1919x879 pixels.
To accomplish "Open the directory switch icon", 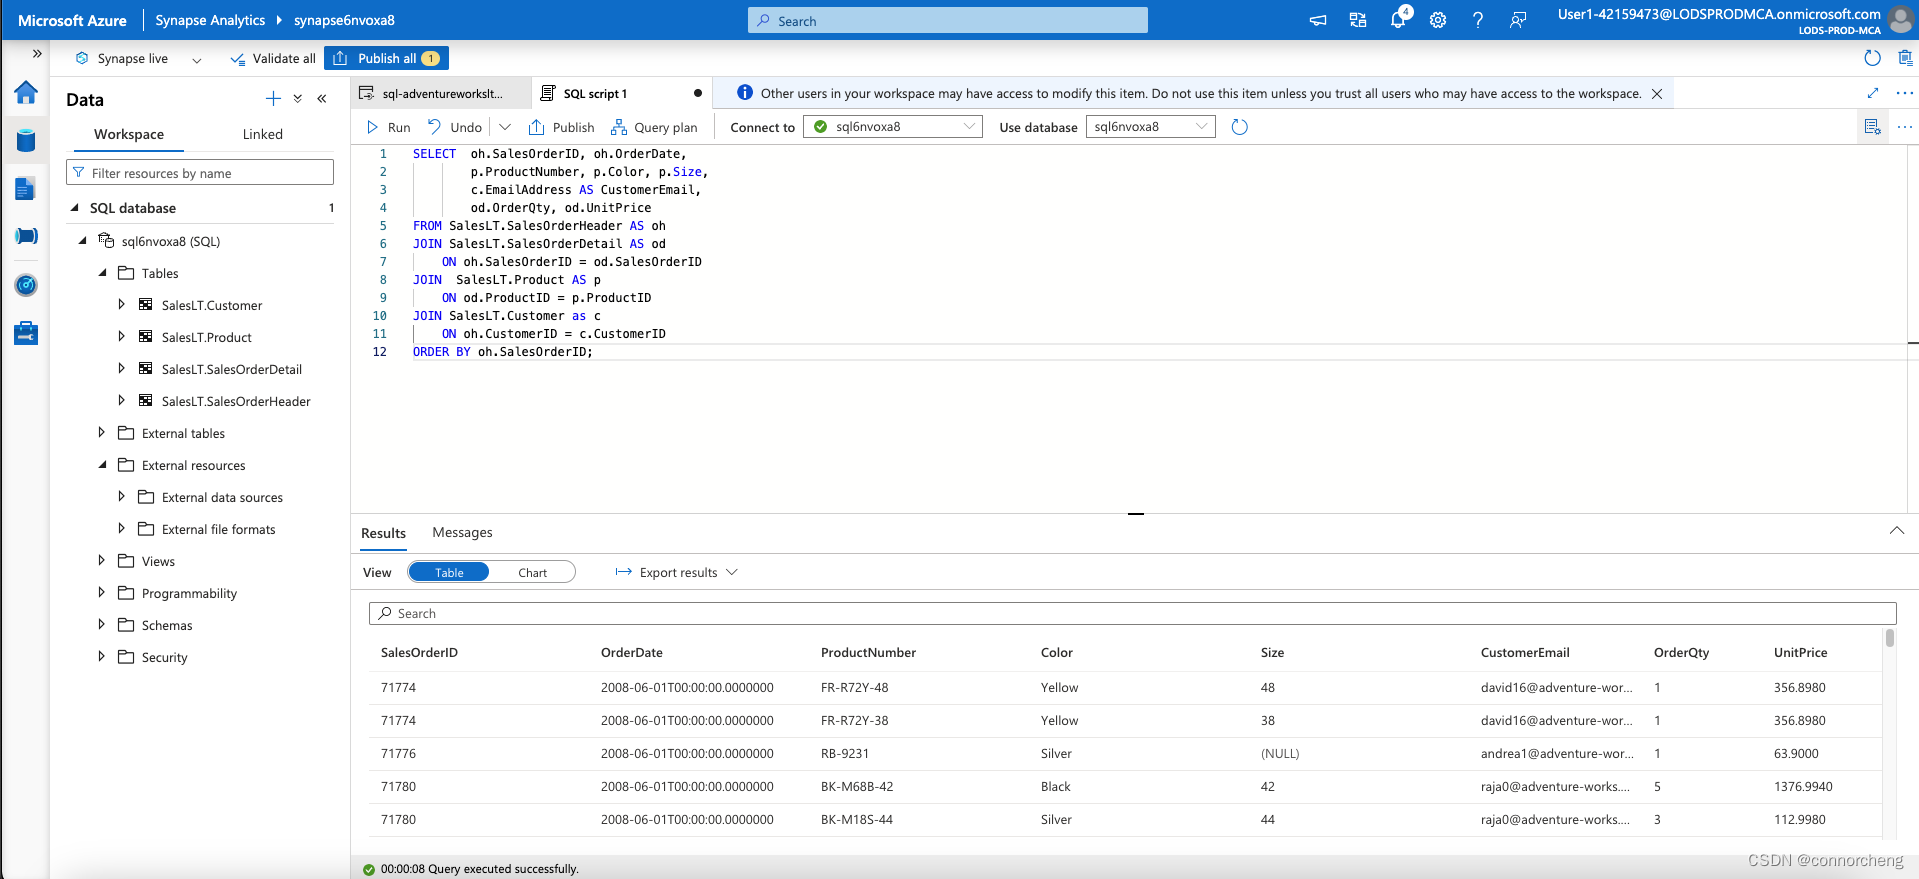I will point(1358,20).
